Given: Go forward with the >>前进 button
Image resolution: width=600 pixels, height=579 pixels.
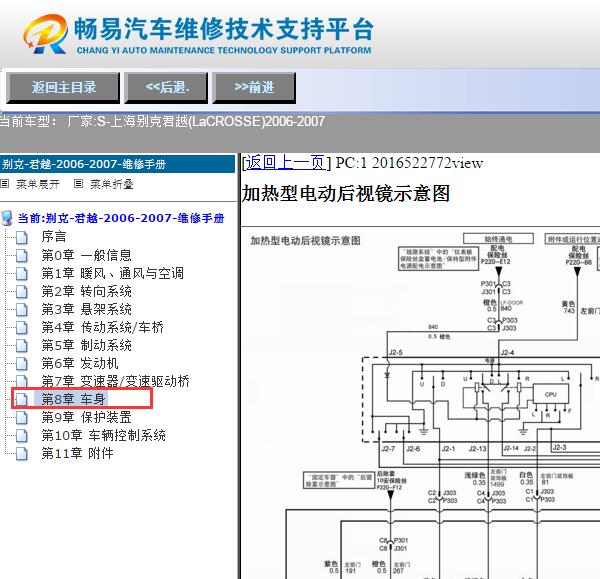Looking at the screenshot, I should pos(254,88).
